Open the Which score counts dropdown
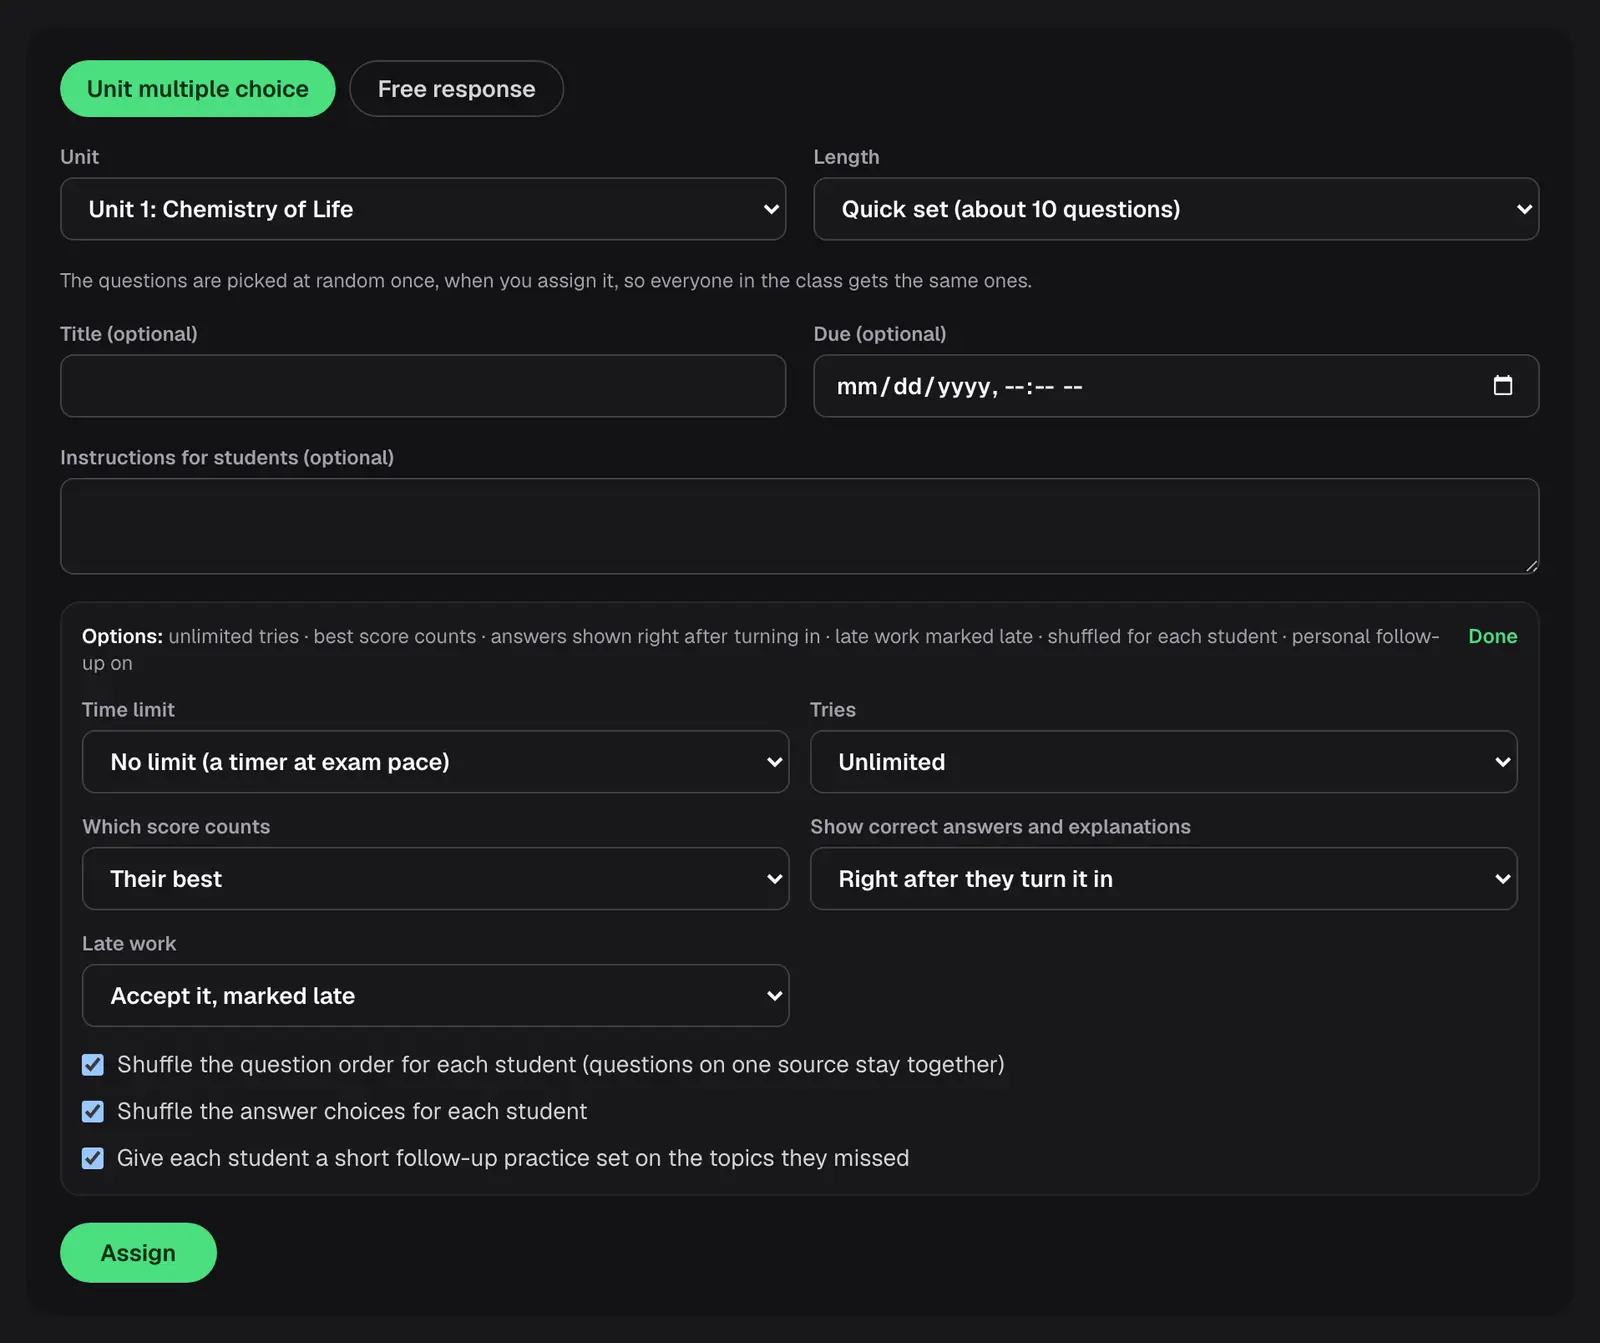The height and width of the screenshot is (1343, 1600). [435, 879]
